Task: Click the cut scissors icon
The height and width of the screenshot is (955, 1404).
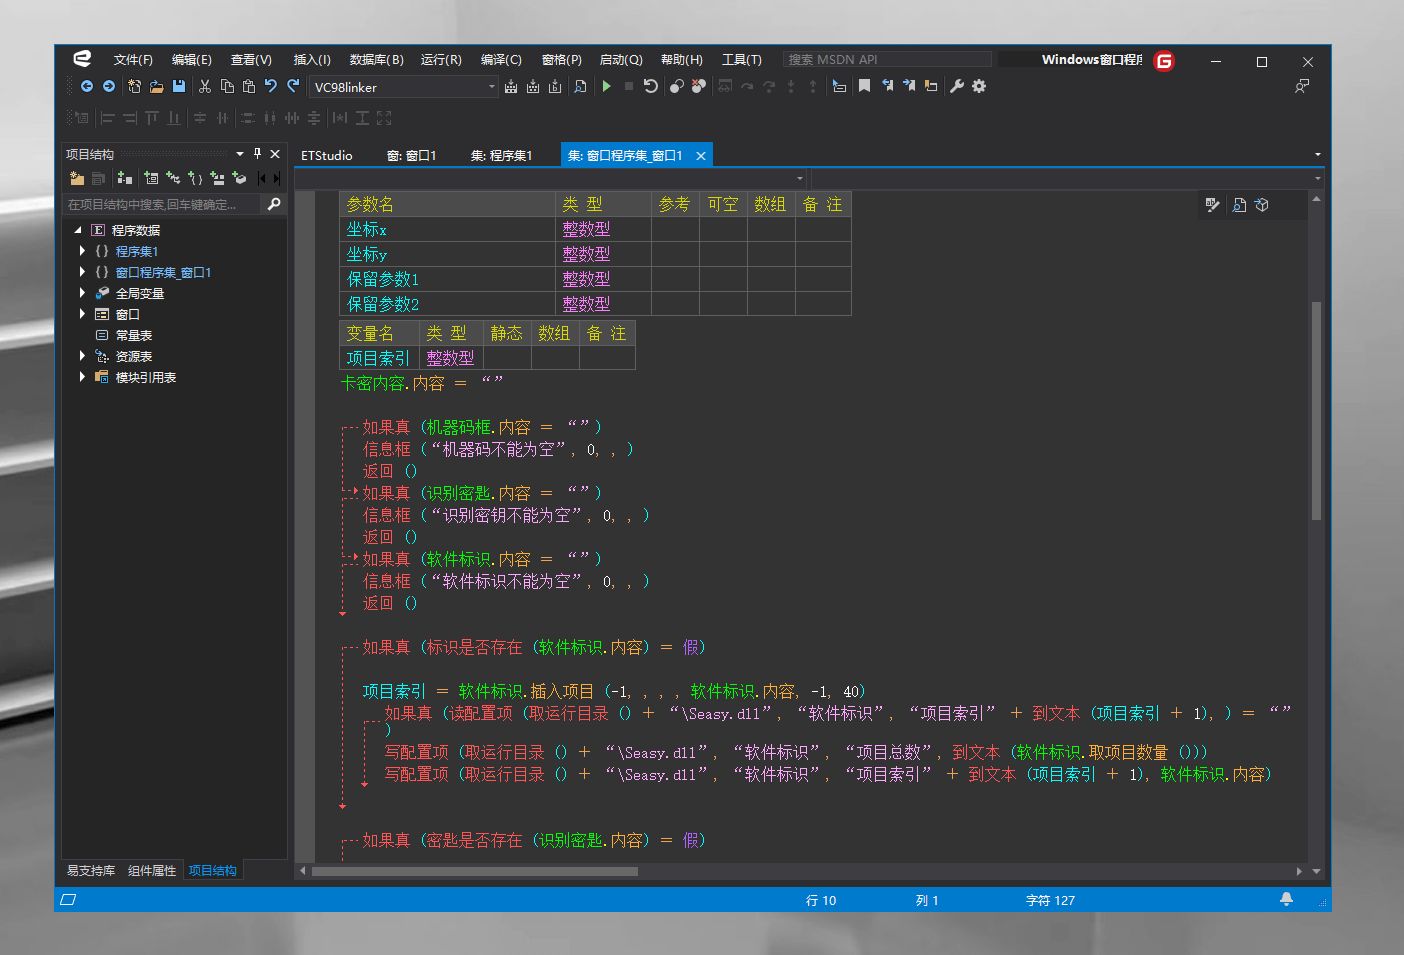Action: (x=205, y=87)
